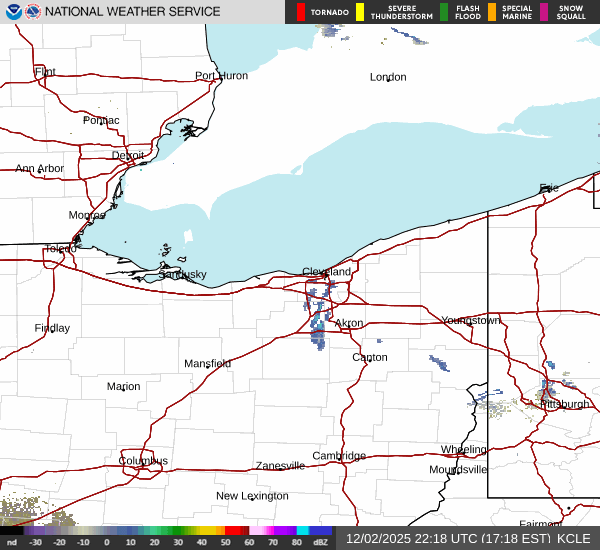Image resolution: width=600 pixels, height=550 pixels.
Task: Click the NOAA logo in the header
Action: click(x=13, y=12)
